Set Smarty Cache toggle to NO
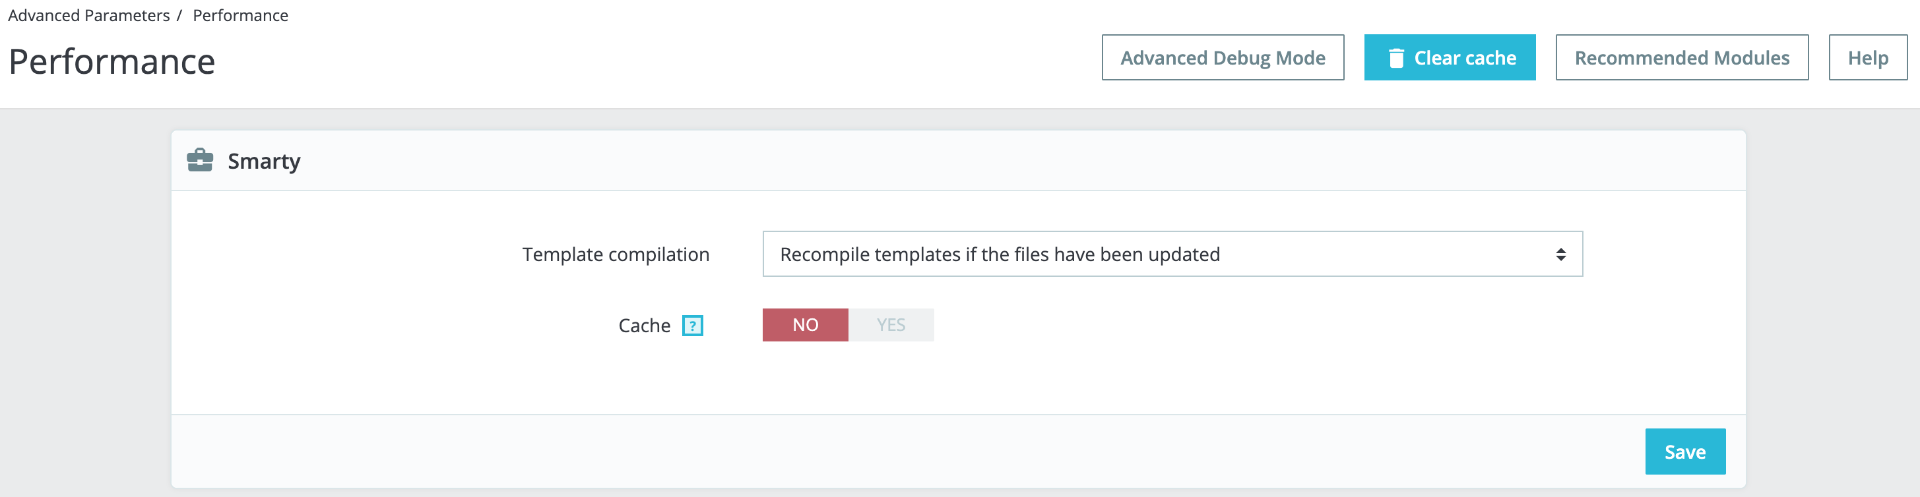The image size is (1920, 497). [805, 325]
